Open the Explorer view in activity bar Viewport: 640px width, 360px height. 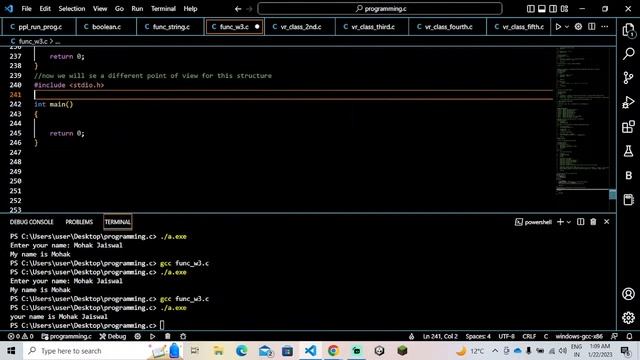click(x=629, y=30)
